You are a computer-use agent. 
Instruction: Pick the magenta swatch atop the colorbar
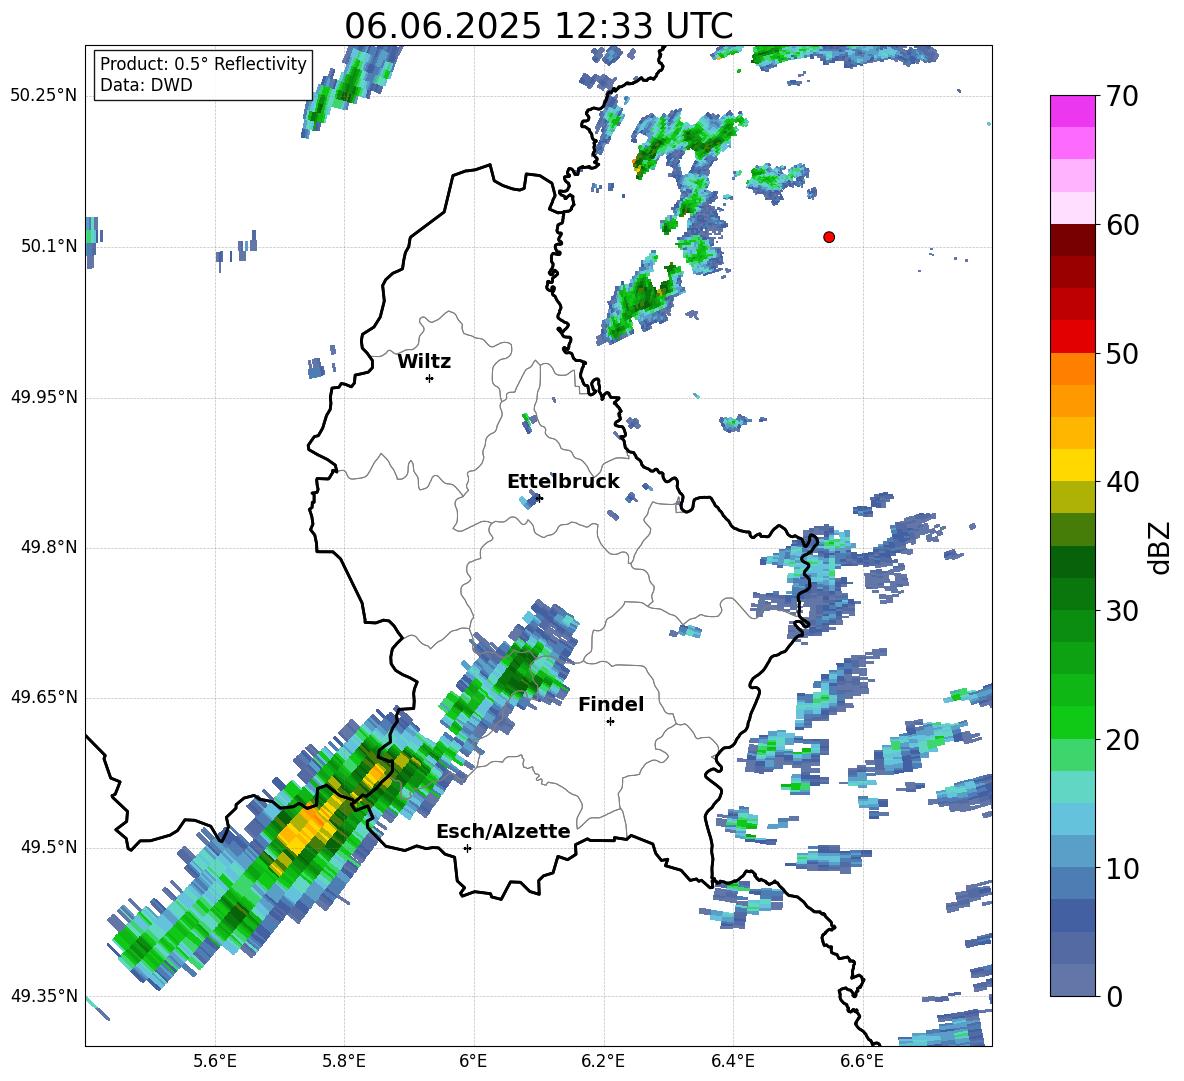1072,112
